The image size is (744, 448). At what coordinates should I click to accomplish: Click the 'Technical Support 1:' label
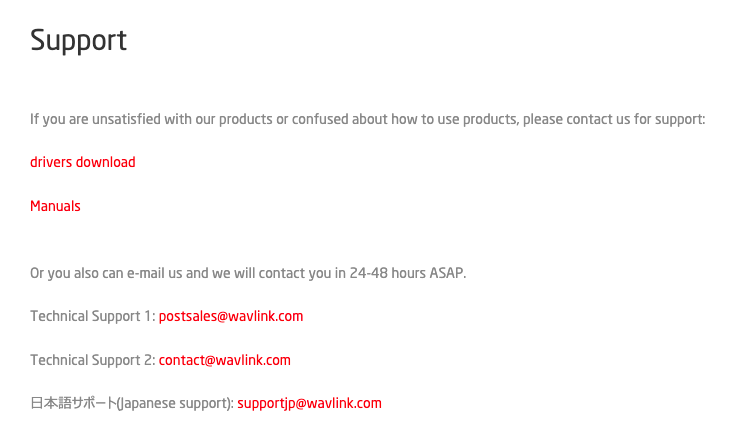[93, 317]
